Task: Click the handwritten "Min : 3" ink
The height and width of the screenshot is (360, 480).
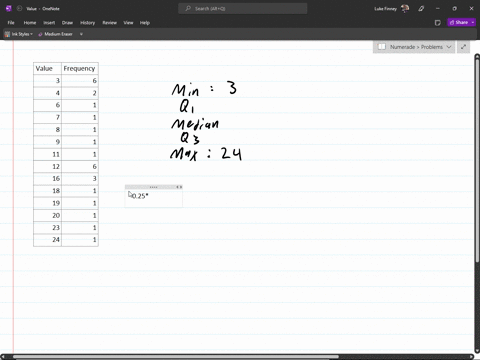Action: (x=204, y=89)
